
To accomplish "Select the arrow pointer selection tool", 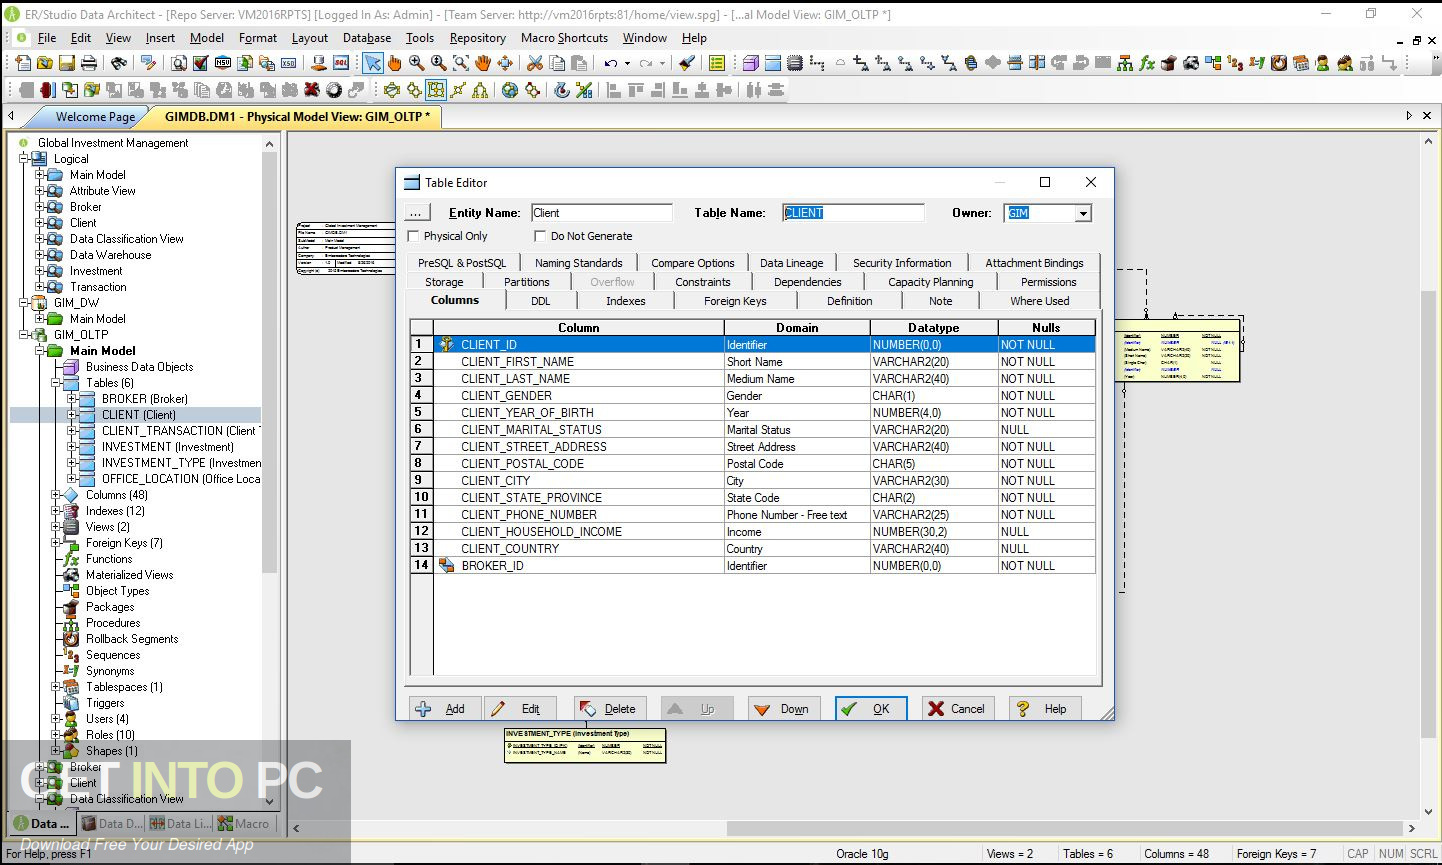I will 373,63.
